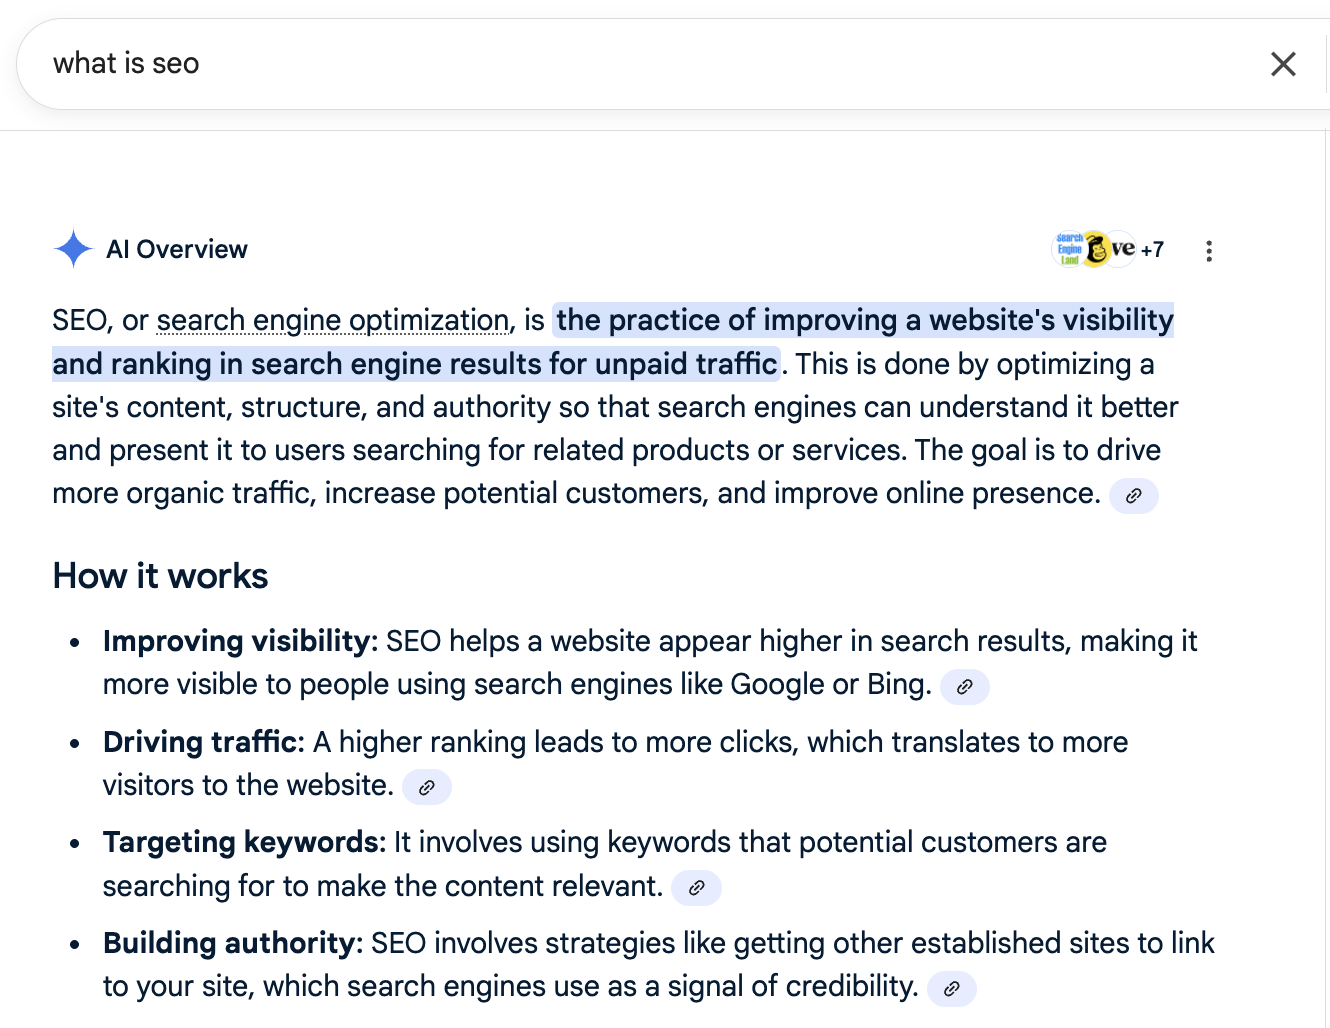Open the three-dot options menu
Screen dimensions: 1330x1028
click(x=1209, y=250)
